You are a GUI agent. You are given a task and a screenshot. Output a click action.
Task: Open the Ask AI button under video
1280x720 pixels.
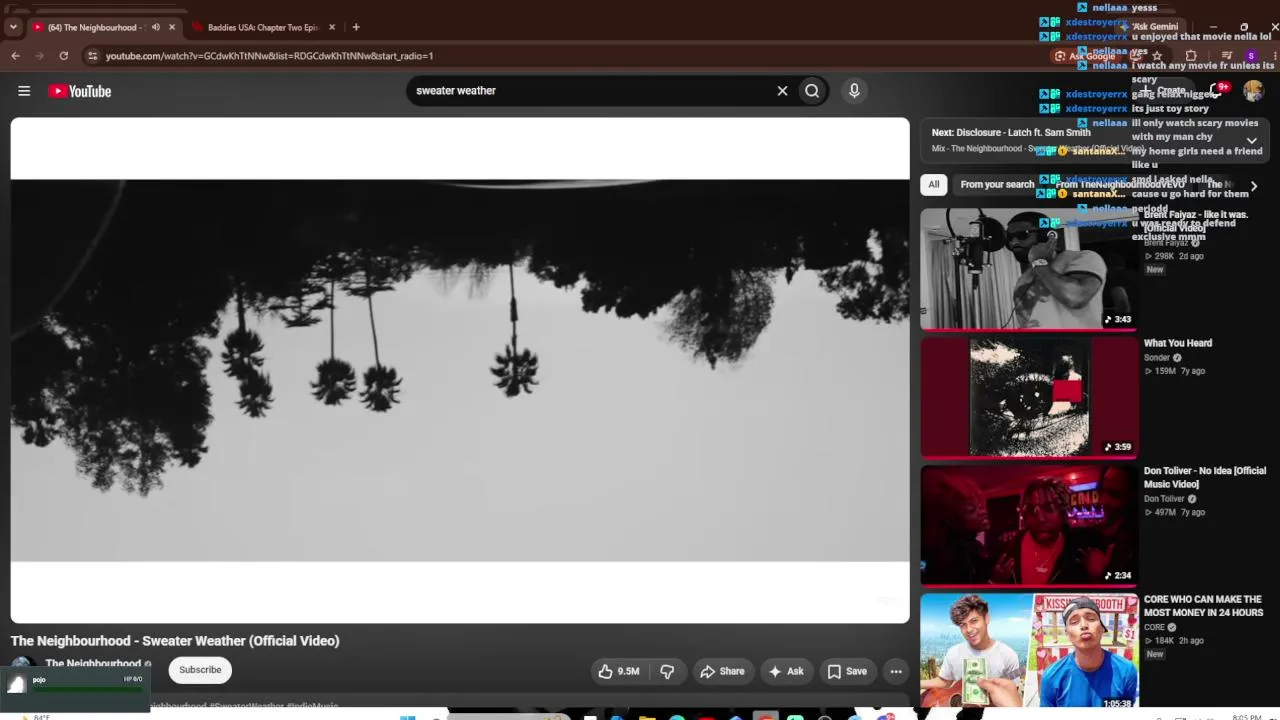pyautogui.click(x=785, y=671)
